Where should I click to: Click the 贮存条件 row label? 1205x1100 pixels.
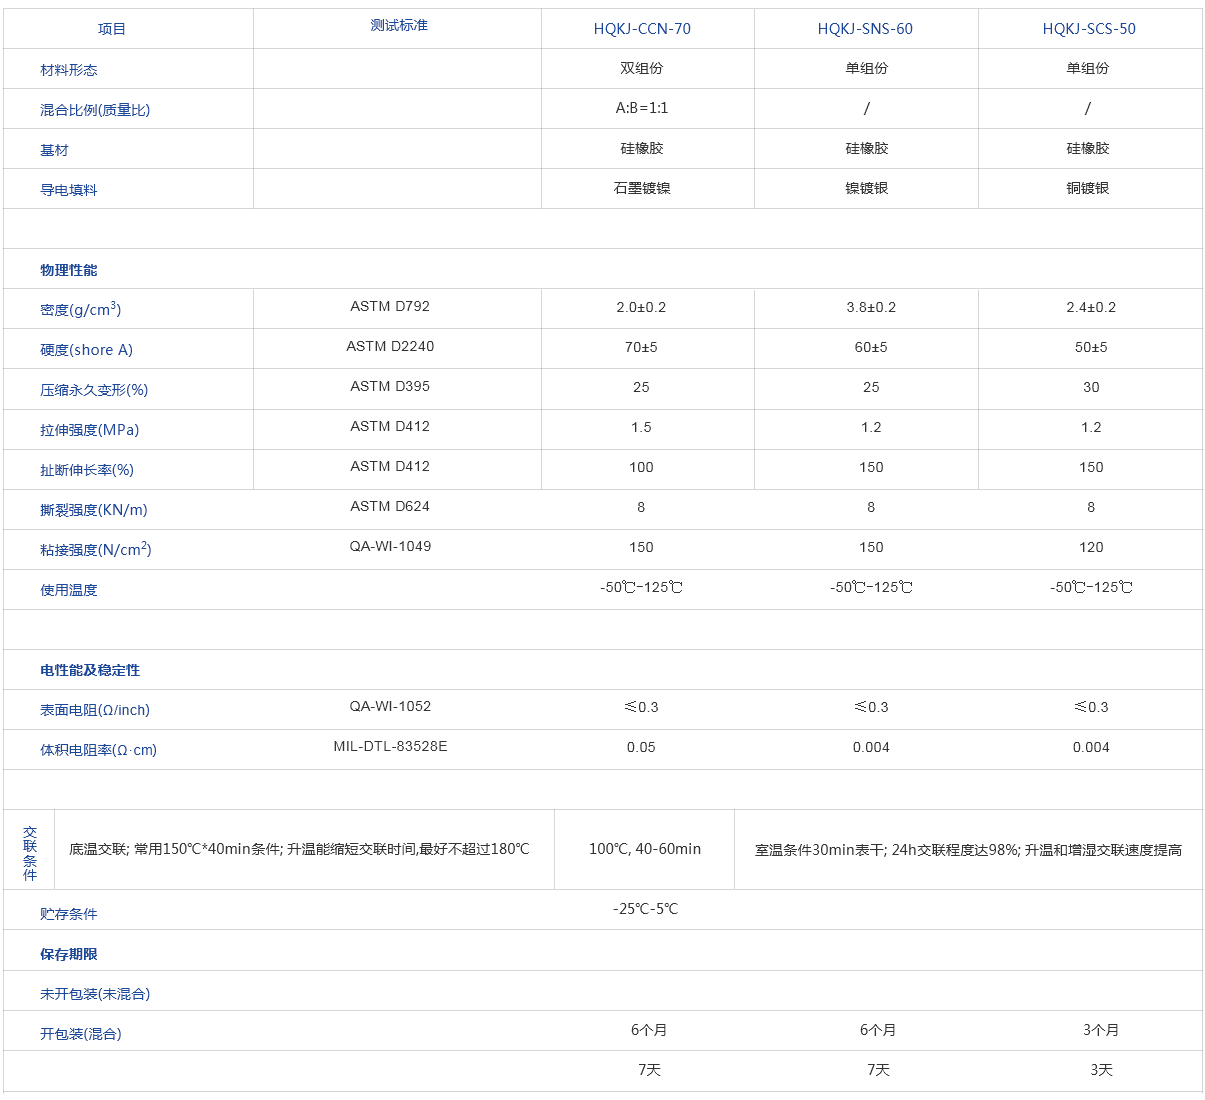[69, 914]
